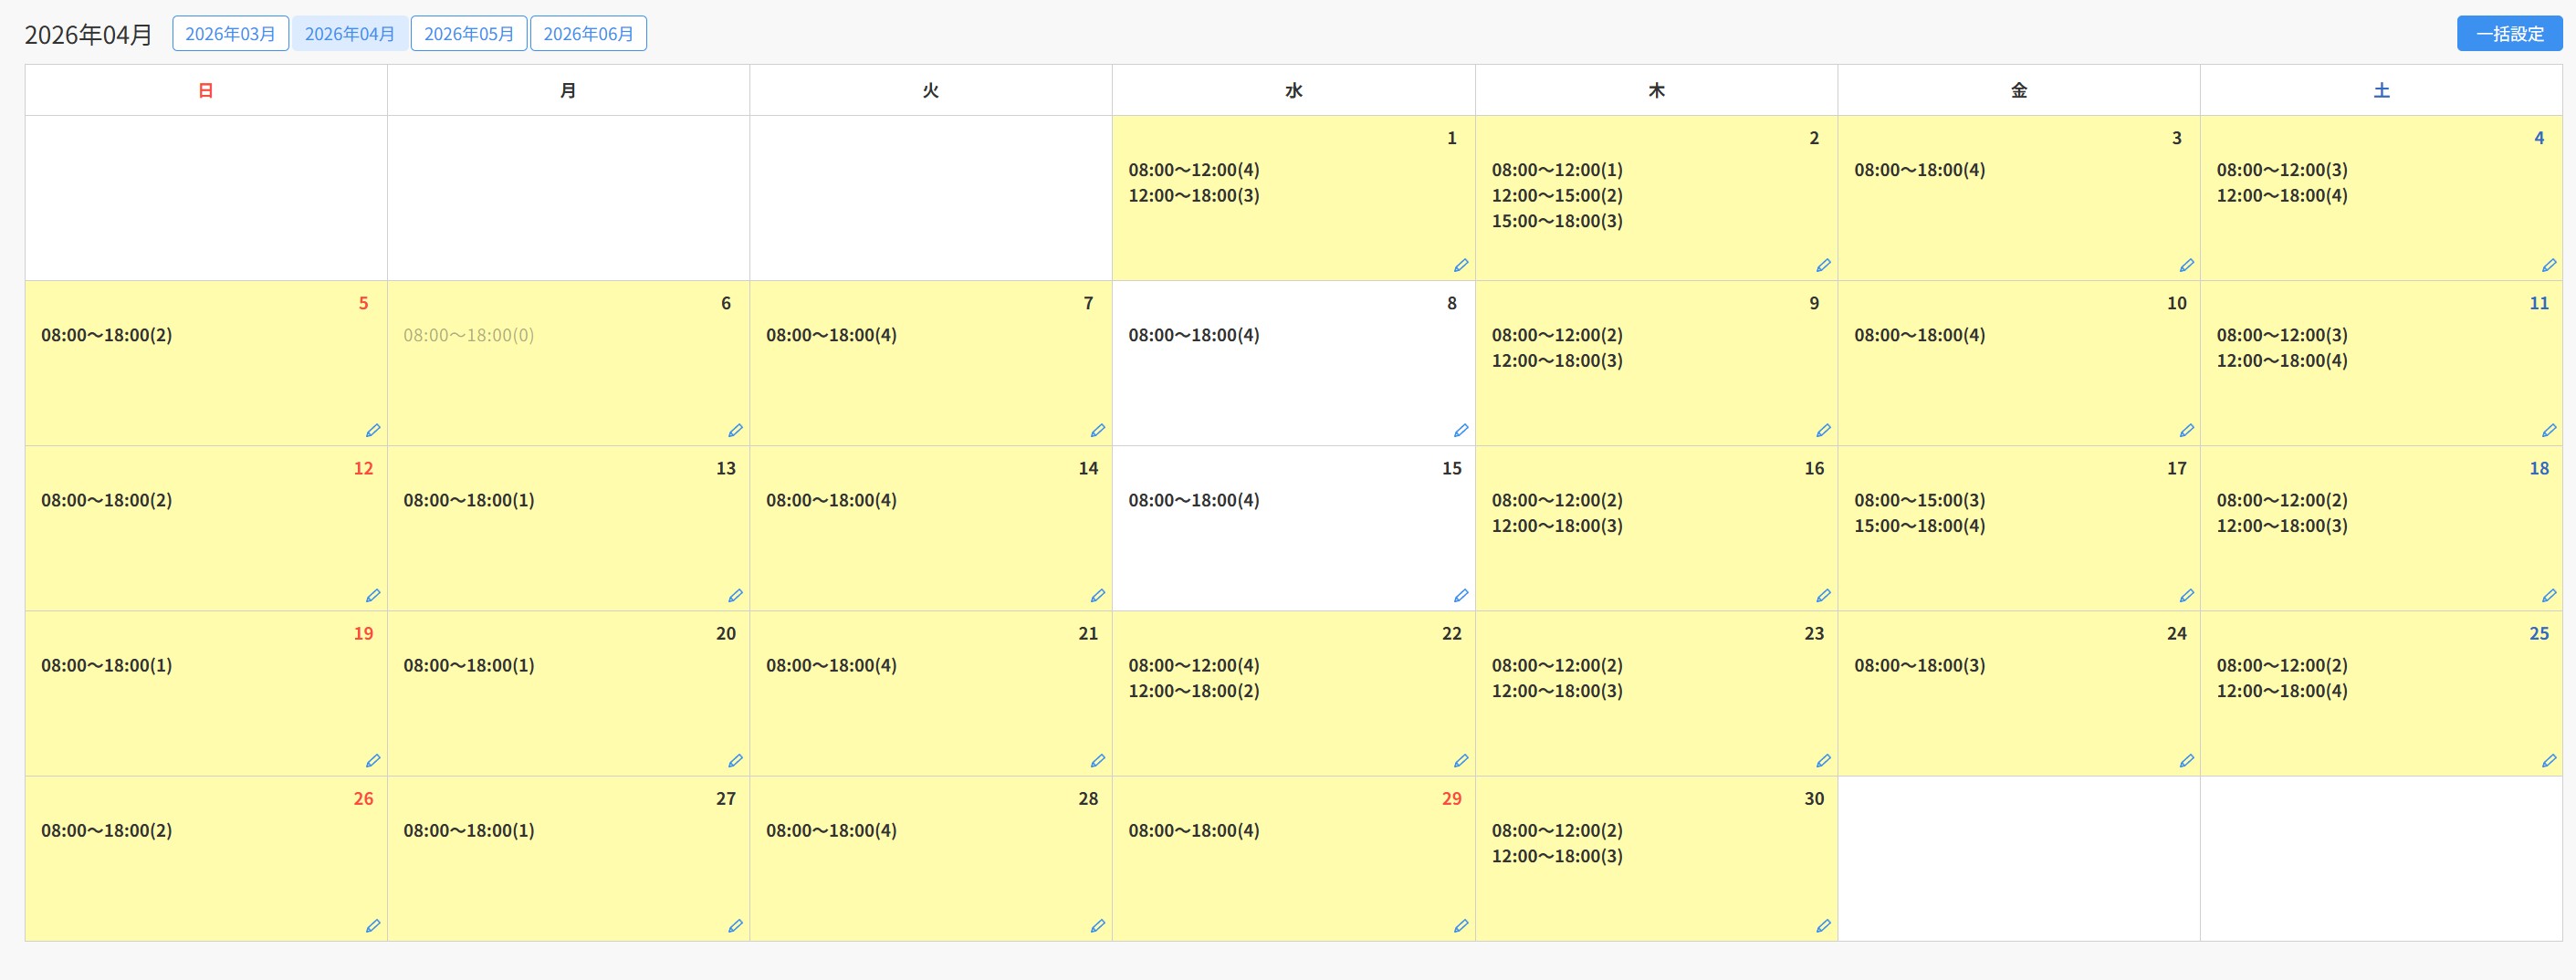Click the 15:00～18:00(4) slot on April 17
Screen dimensions: 2576x980
tap(1919, 525)
